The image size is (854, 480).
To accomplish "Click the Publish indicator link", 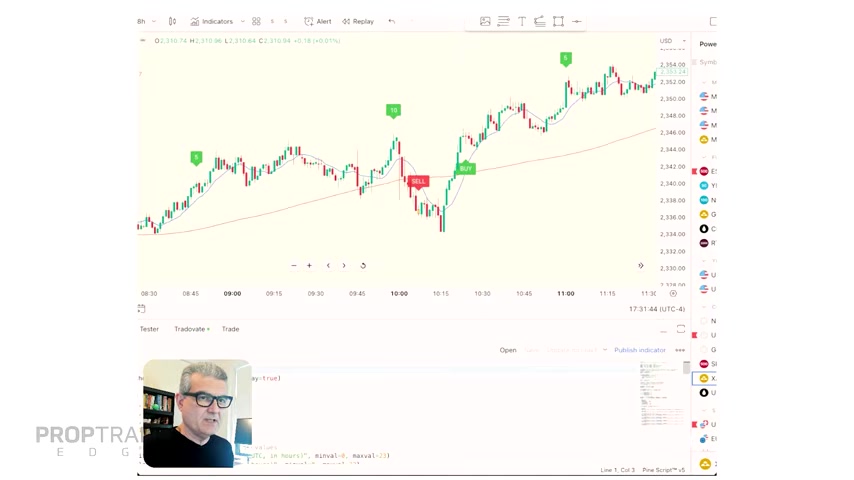I will coord(640,350).
